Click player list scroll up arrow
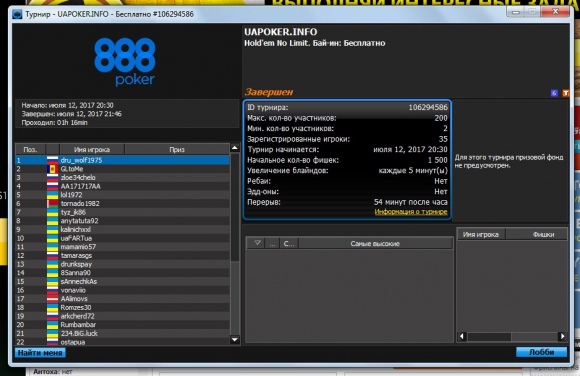 235,148
